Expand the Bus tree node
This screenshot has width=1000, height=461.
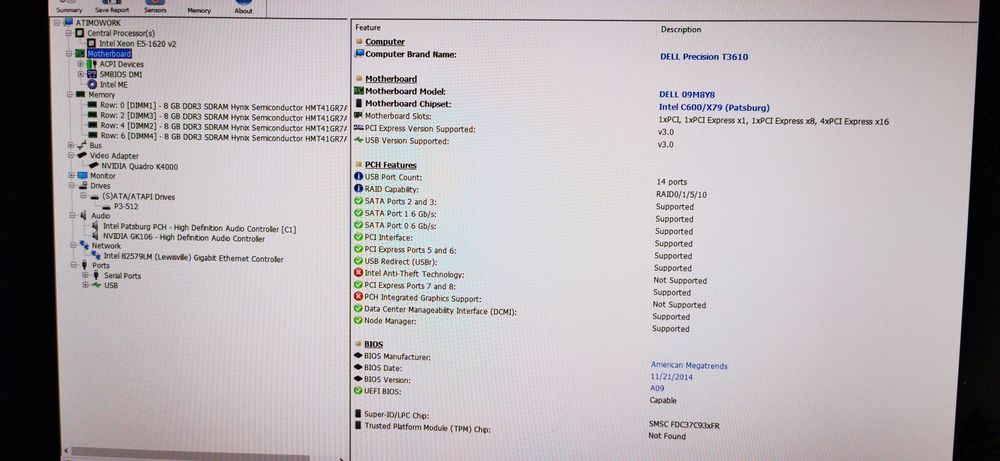coord(70,145)
